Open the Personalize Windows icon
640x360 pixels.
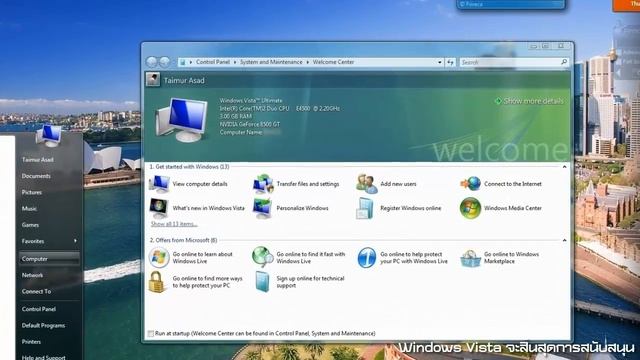tap(262, 208)
